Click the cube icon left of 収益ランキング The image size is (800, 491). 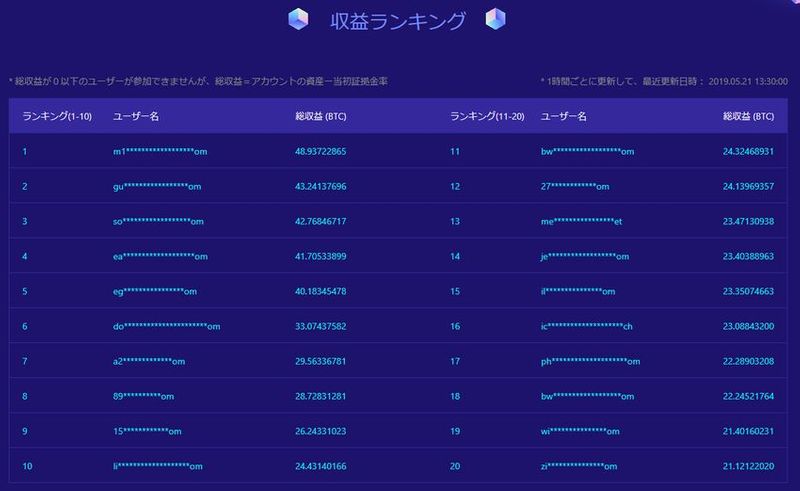click(297, 20)
